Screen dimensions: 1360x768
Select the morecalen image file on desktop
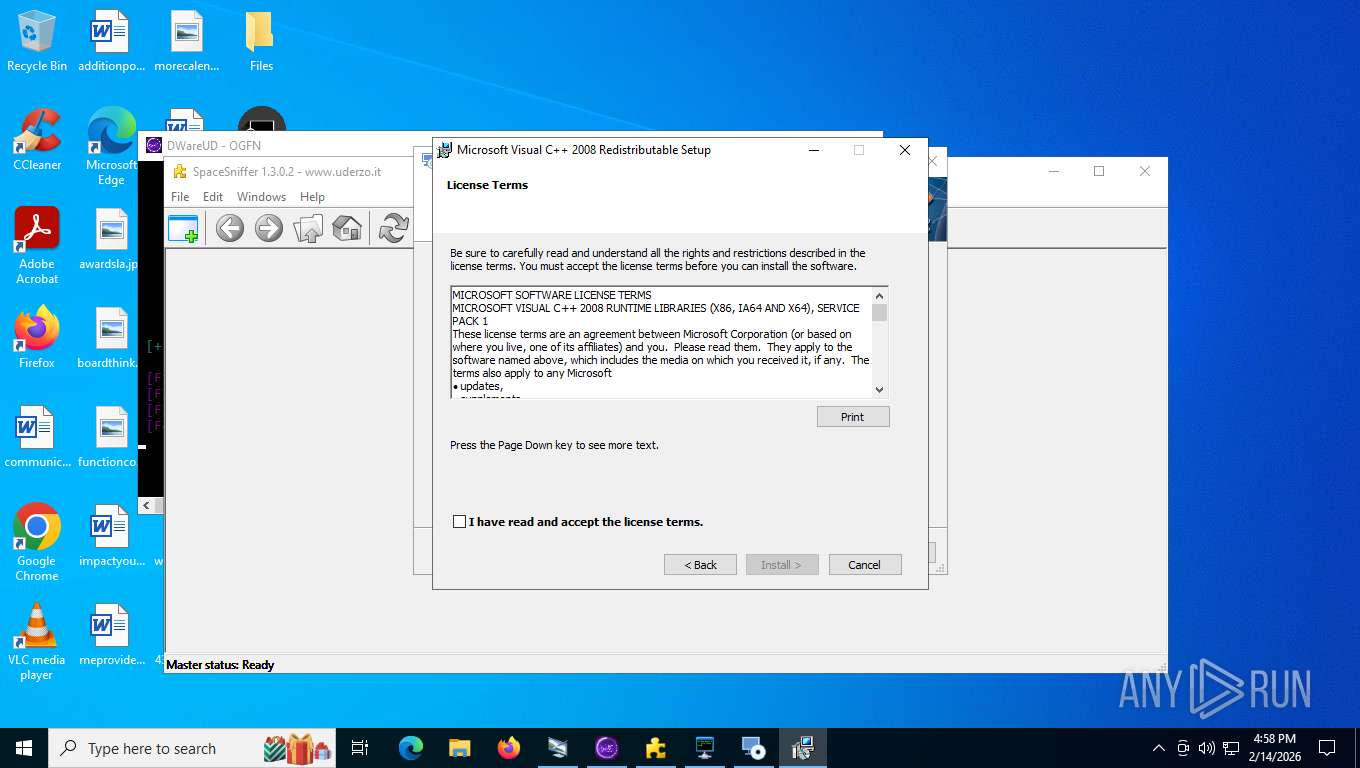(186, 42)
